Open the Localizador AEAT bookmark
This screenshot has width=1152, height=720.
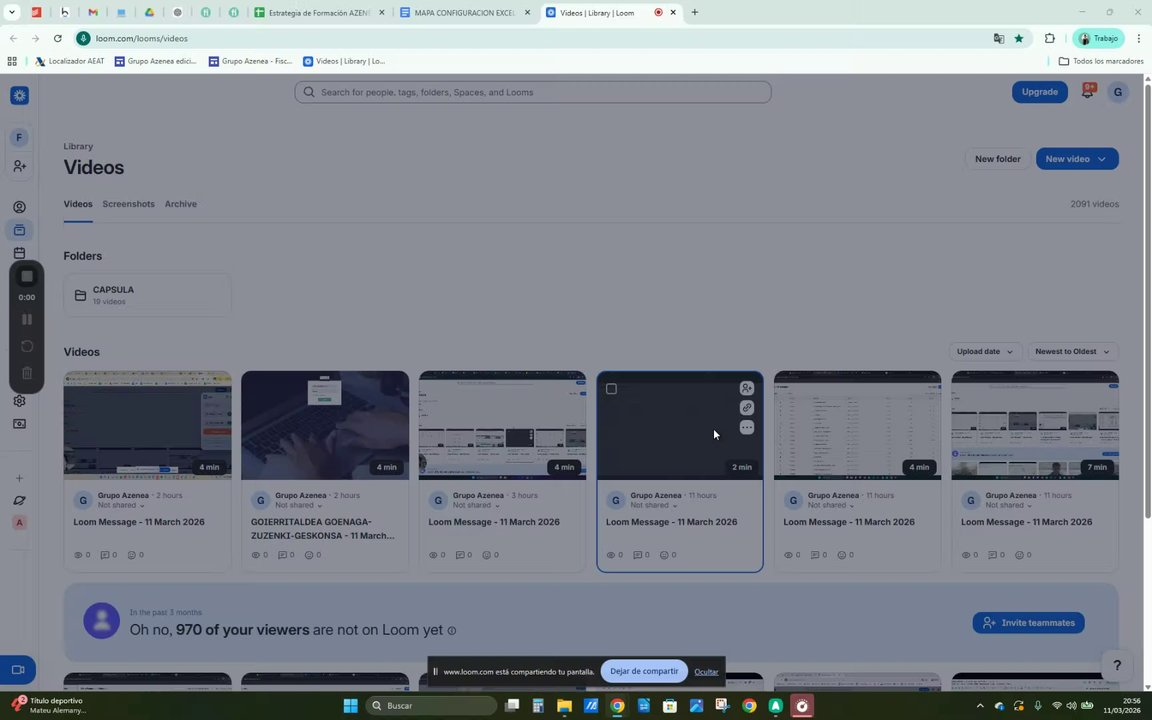70,61
